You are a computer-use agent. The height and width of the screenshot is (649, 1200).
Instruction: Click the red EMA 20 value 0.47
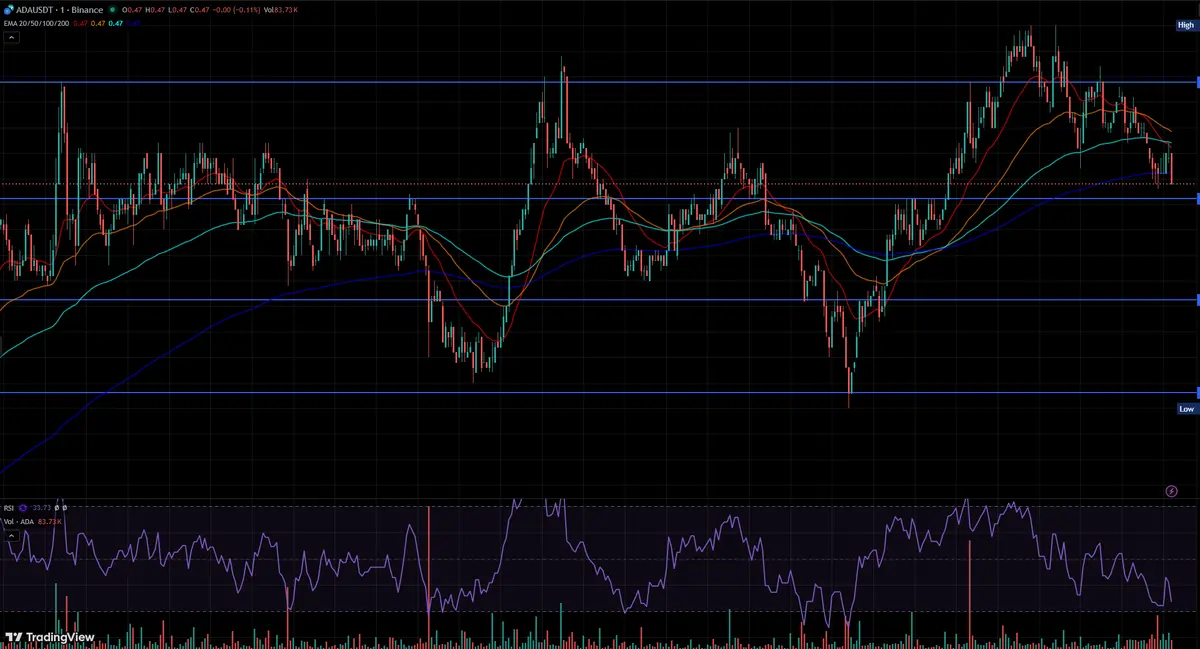(x=81, y=23)
